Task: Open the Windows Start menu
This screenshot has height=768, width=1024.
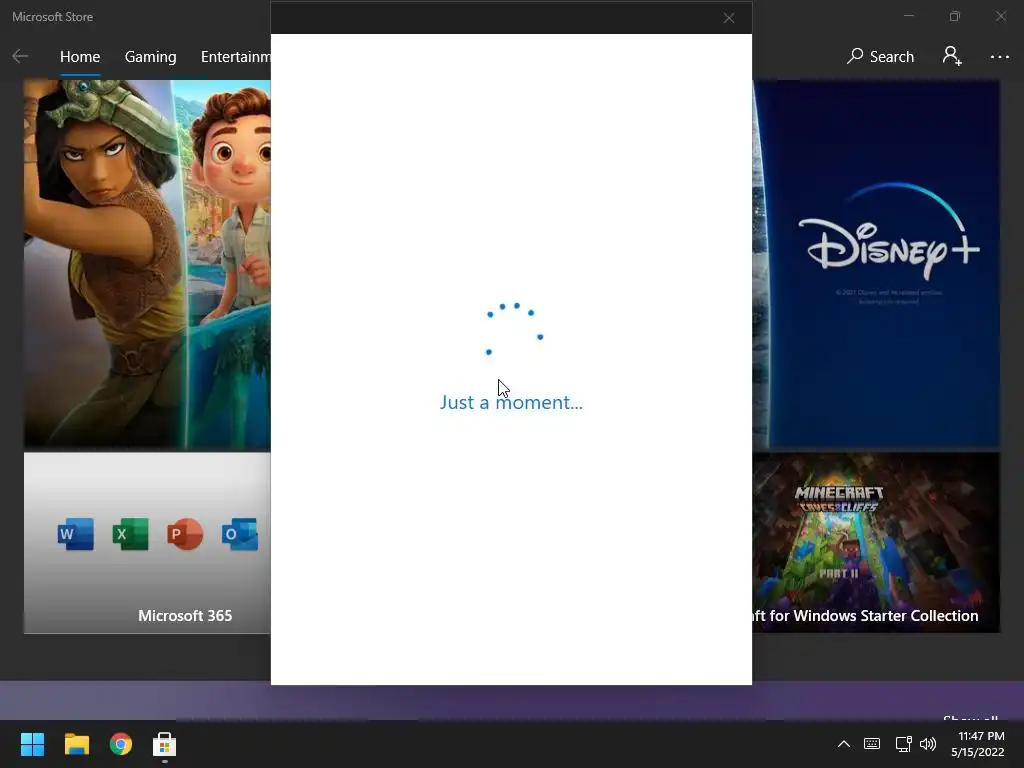Action: [32, 744]
